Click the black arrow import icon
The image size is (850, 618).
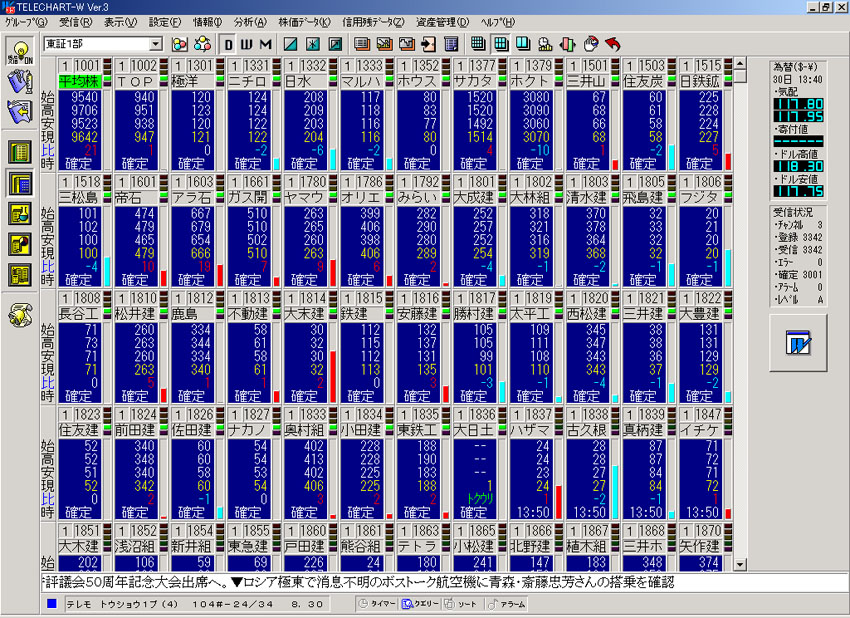click(x=429, y=44)
